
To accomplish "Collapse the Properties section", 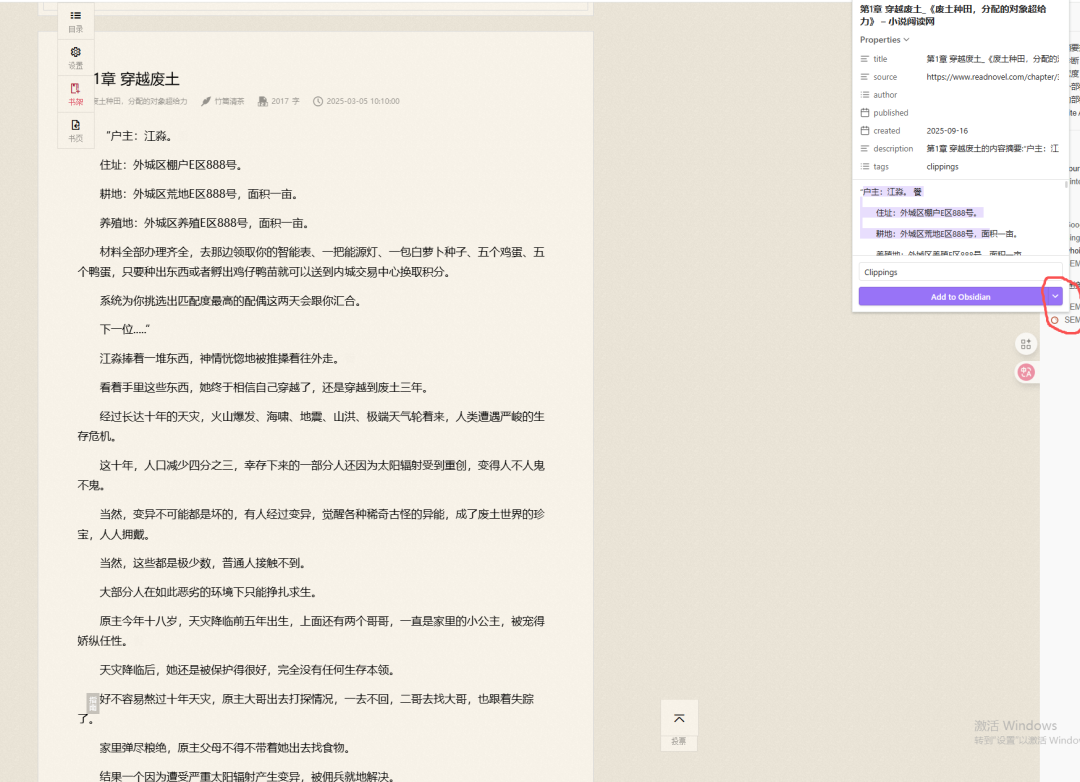I will pyautogui.click(x=884, y=40).
